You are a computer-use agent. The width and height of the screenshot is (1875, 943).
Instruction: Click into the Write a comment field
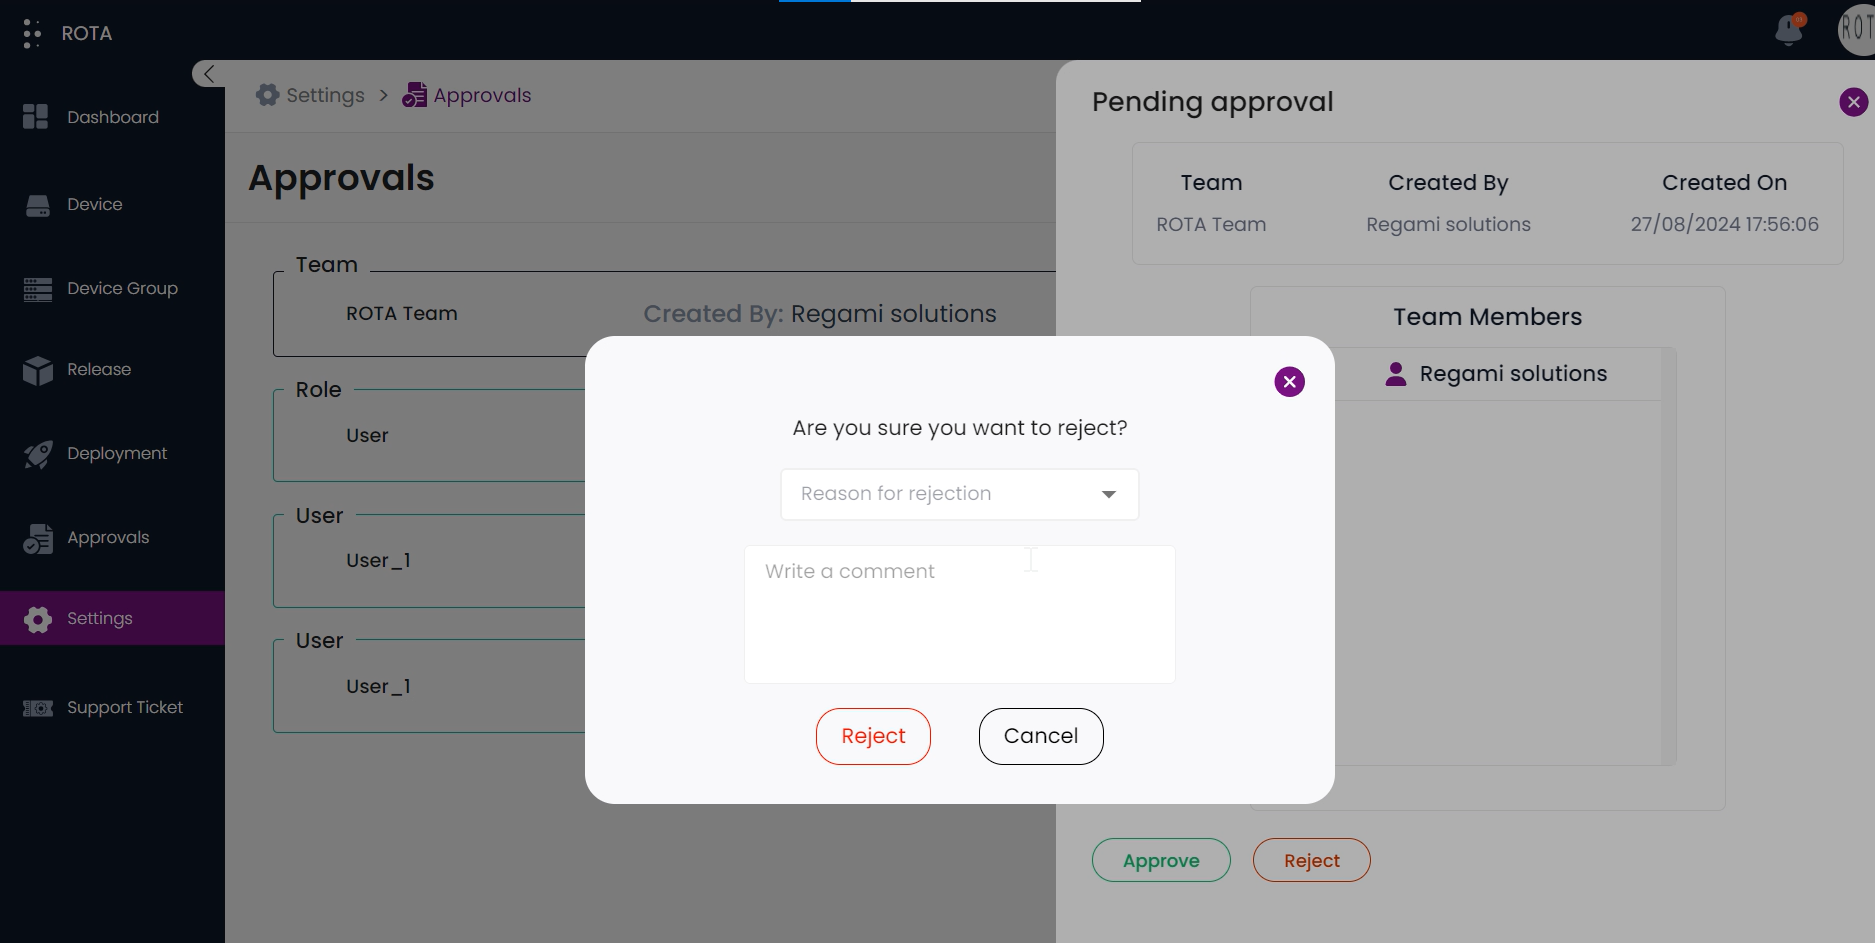tap(959, 614)
